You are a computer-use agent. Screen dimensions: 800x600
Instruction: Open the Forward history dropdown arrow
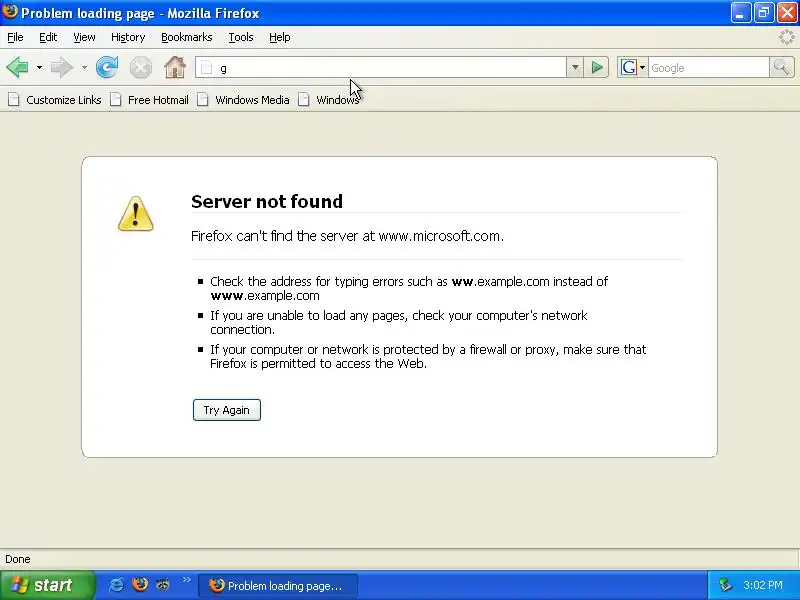(x=84, y=67)
